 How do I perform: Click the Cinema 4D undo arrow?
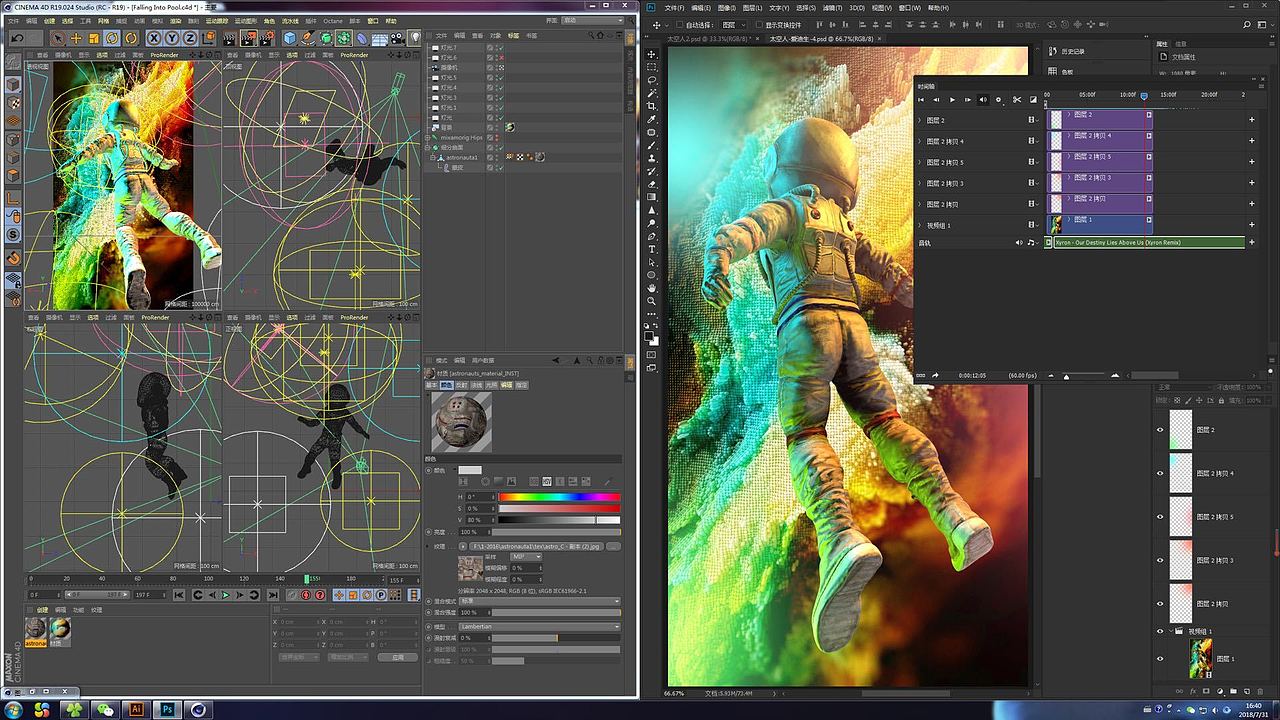pos(17,38)
